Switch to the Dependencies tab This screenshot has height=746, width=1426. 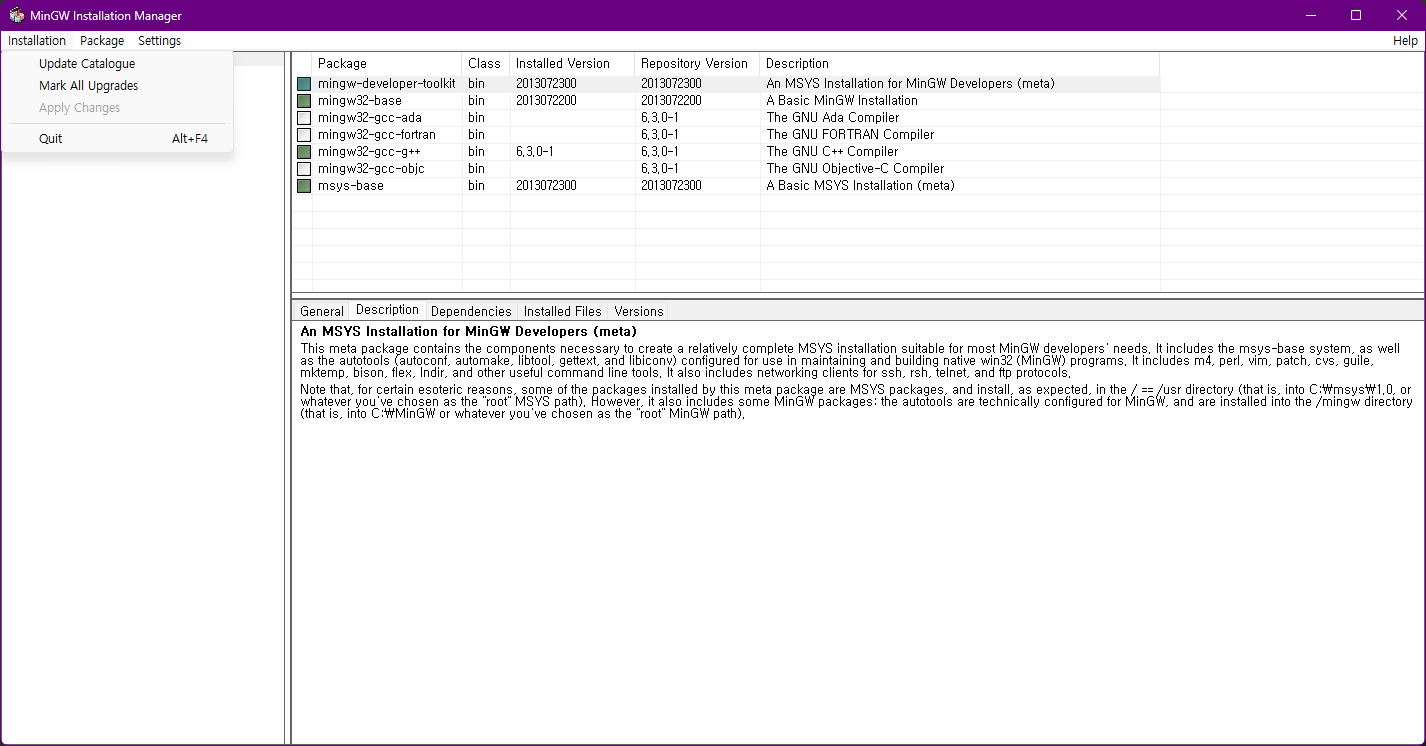(x=471, y=311)
